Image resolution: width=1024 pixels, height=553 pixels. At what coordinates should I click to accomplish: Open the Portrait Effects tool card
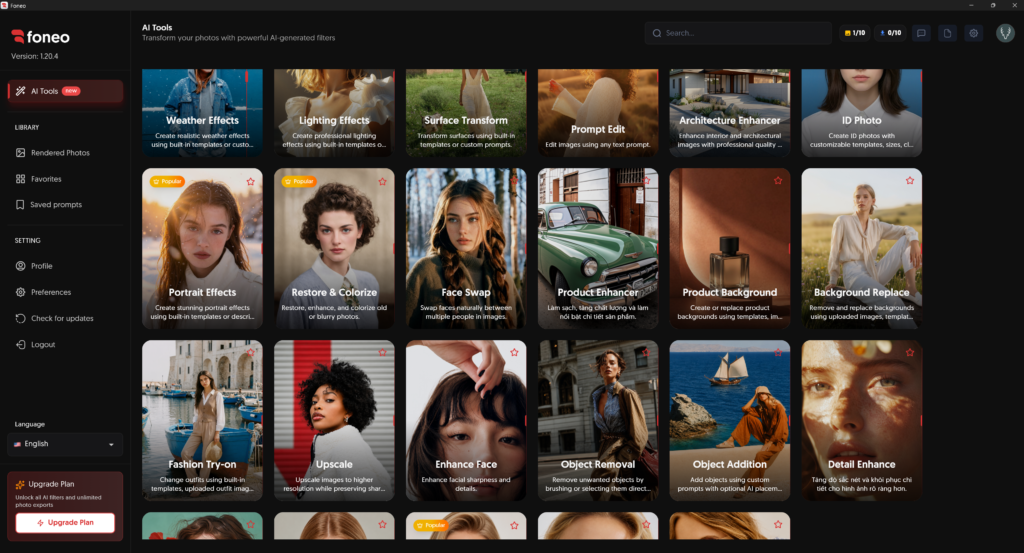pyautogui.click(x=202, y=249)
